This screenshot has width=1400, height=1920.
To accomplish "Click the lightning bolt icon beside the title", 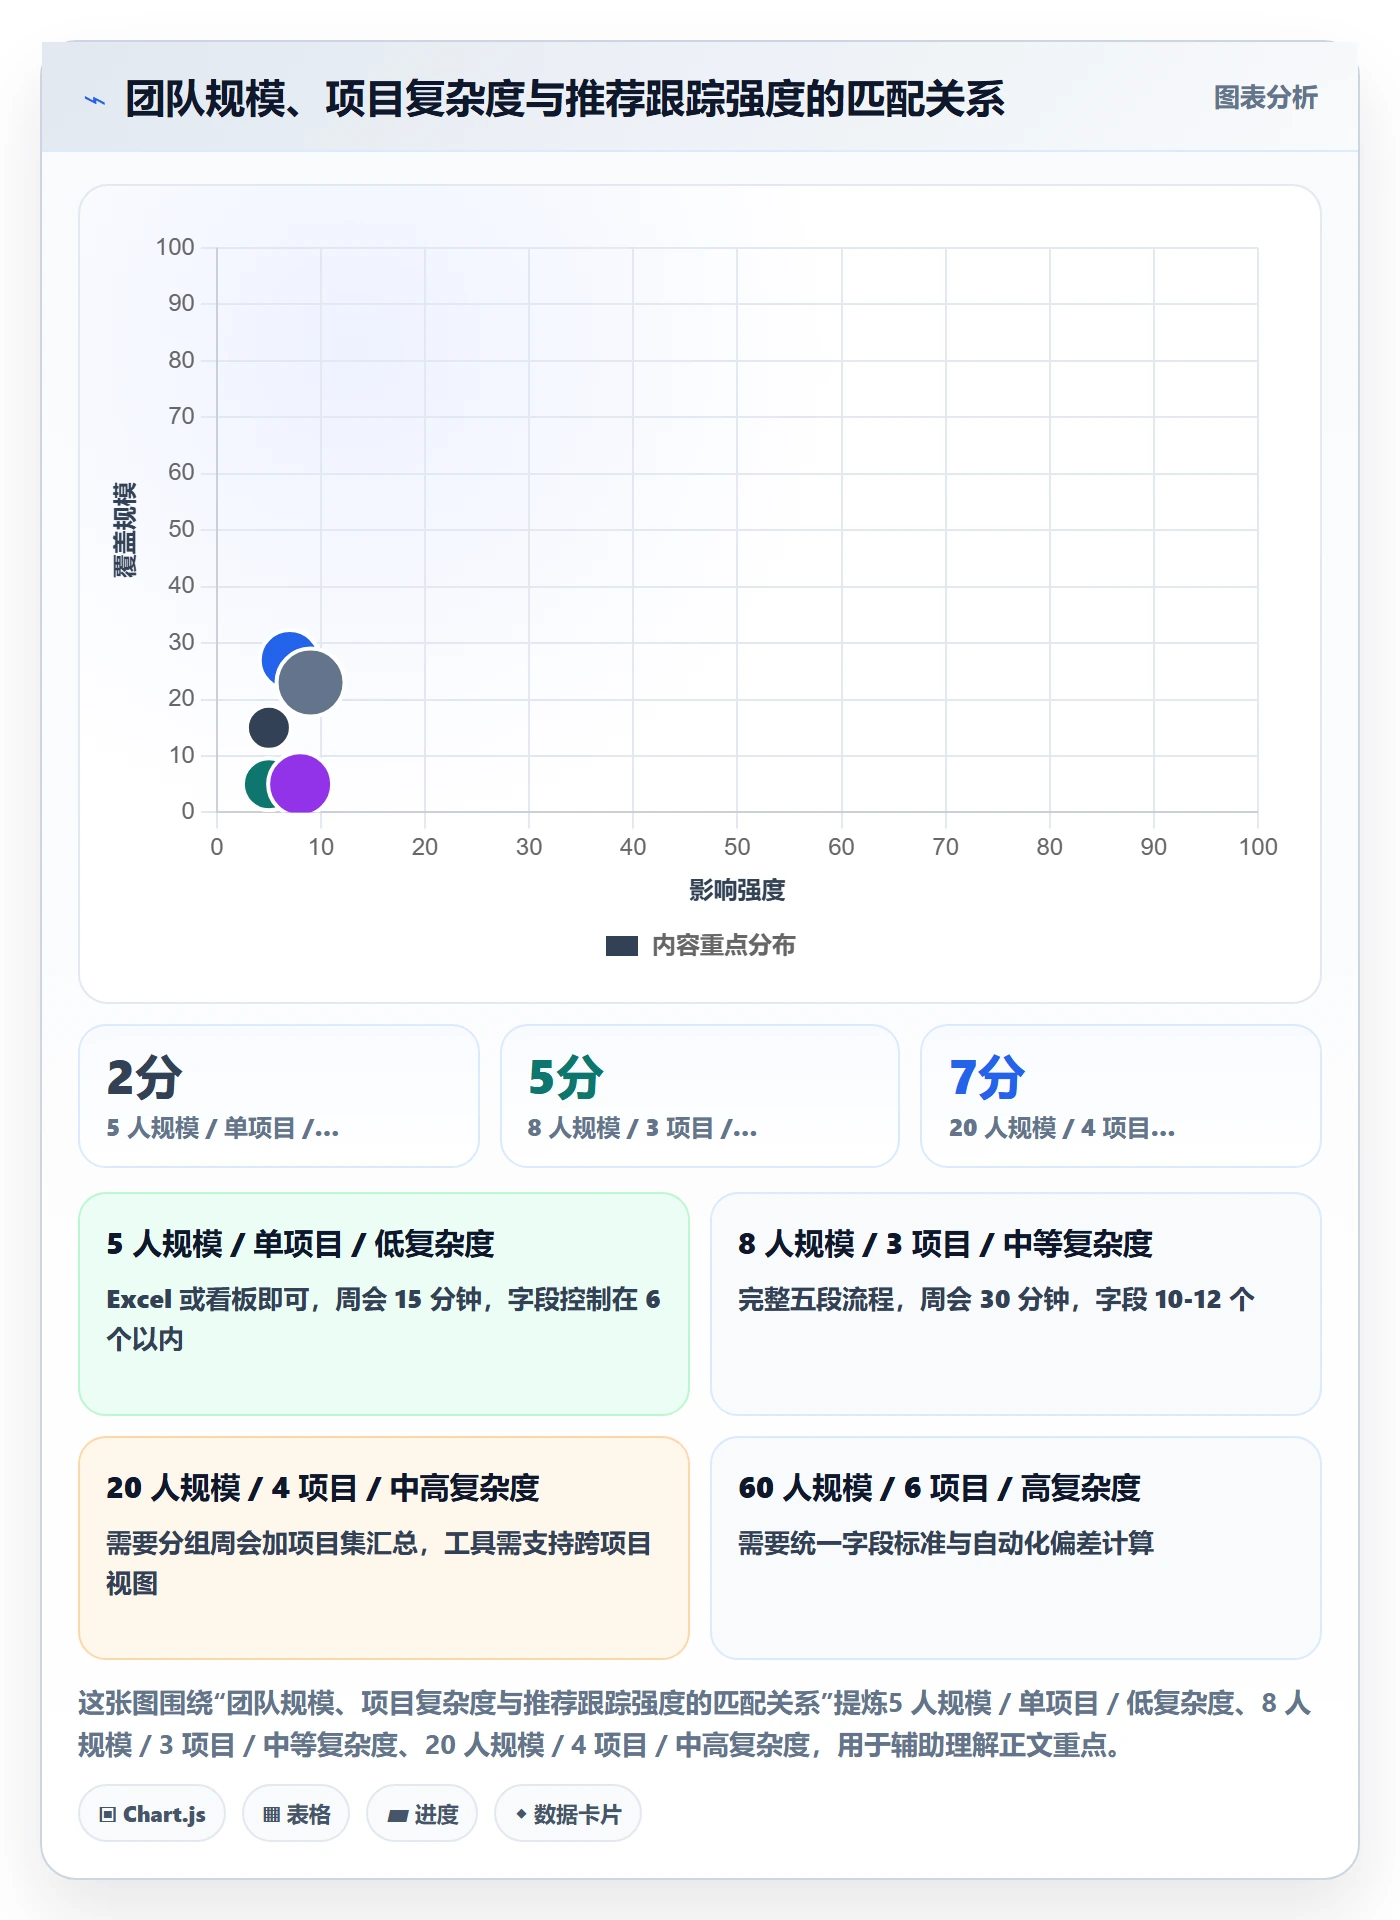I will (95, 100).
